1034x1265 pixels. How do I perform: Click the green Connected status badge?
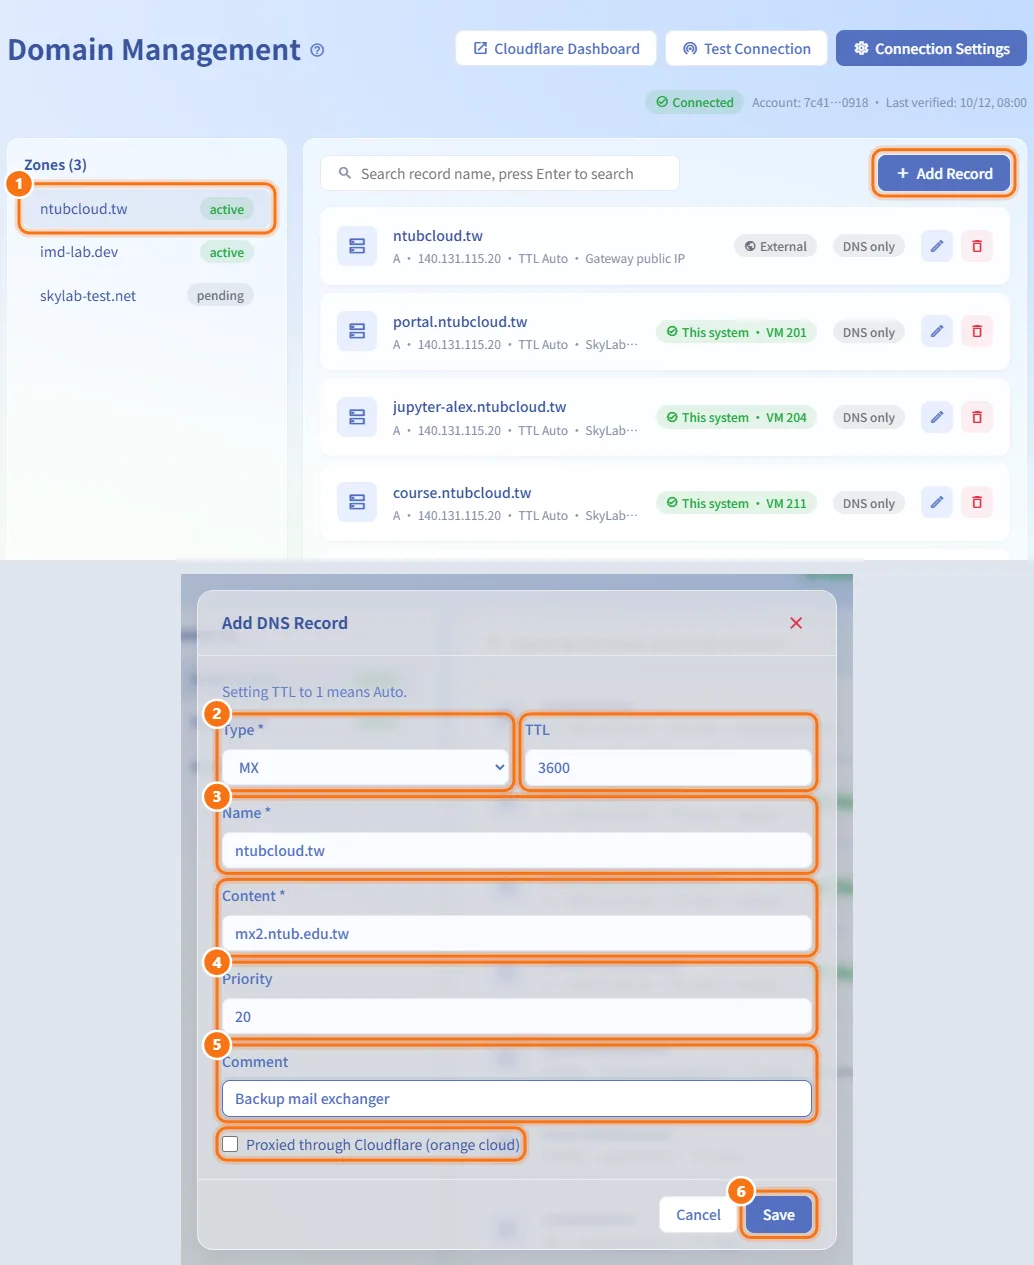coord(694,102)
